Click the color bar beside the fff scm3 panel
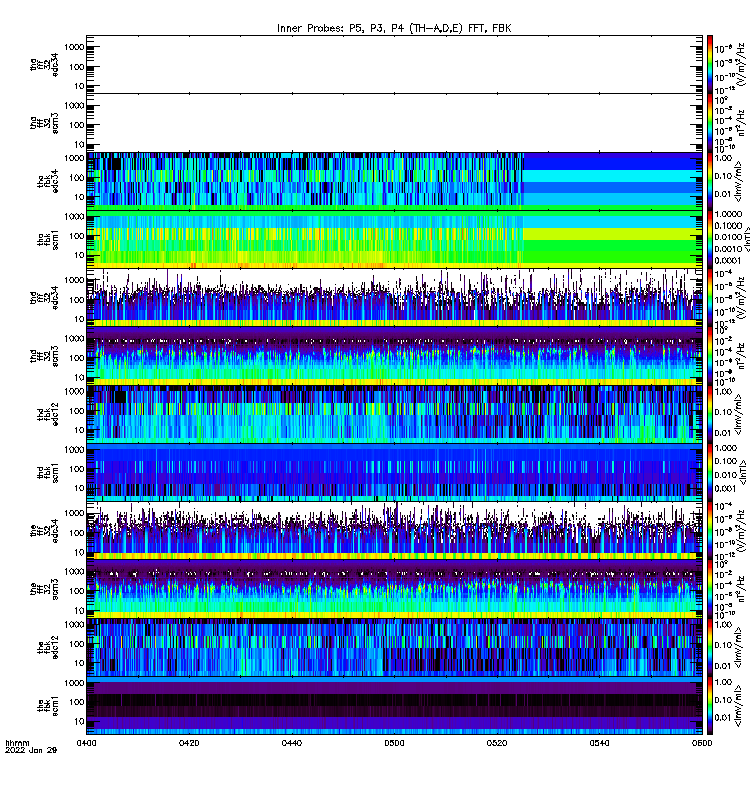The image size is (750, 800). [x=710, y=589]
